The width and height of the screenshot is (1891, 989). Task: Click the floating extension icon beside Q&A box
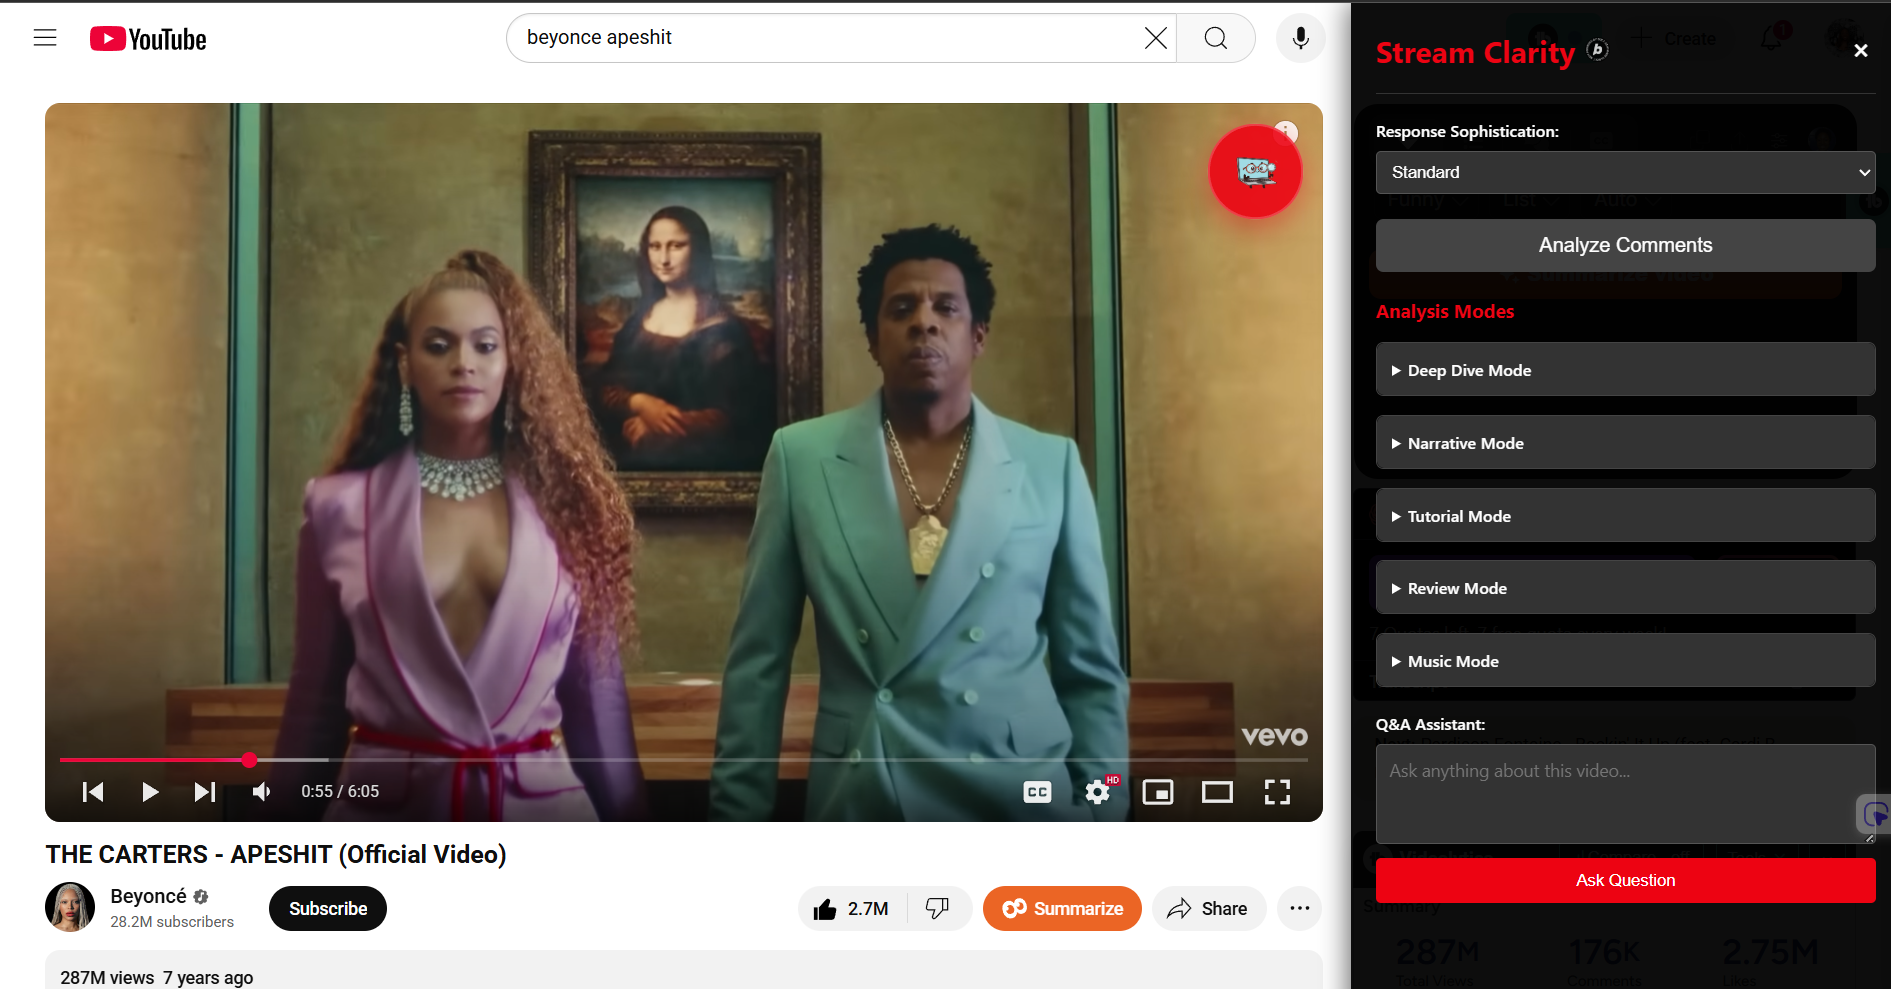1874,814
